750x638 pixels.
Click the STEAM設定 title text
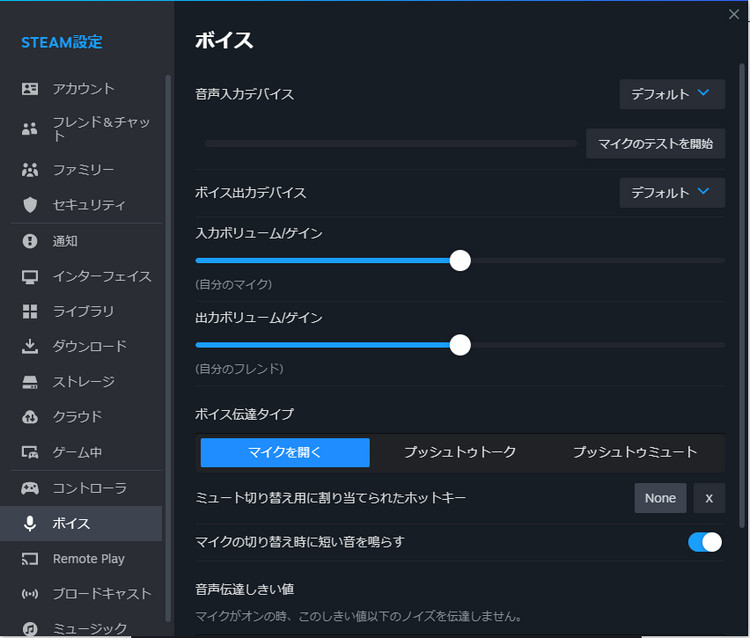[62, 42]
